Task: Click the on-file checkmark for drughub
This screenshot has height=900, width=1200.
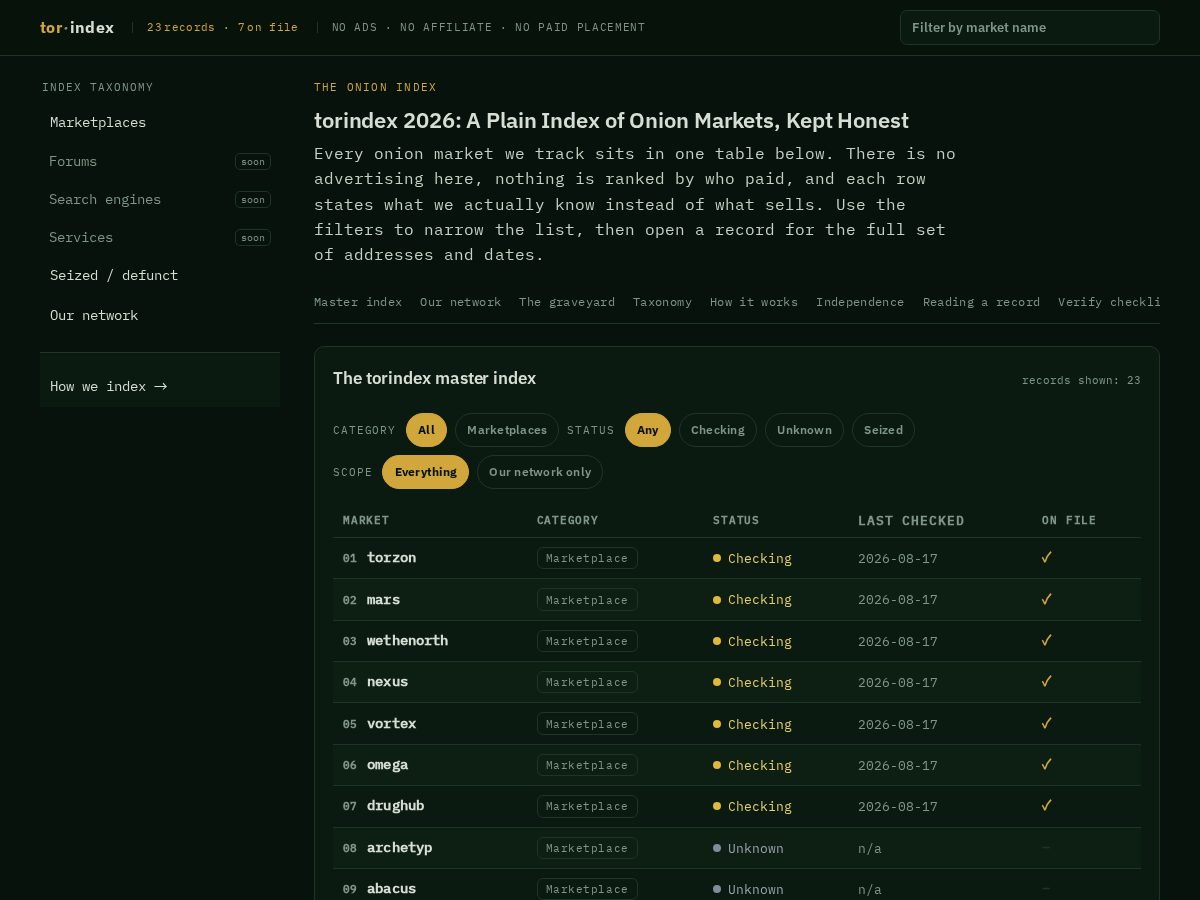Action: click(1046, 805)
